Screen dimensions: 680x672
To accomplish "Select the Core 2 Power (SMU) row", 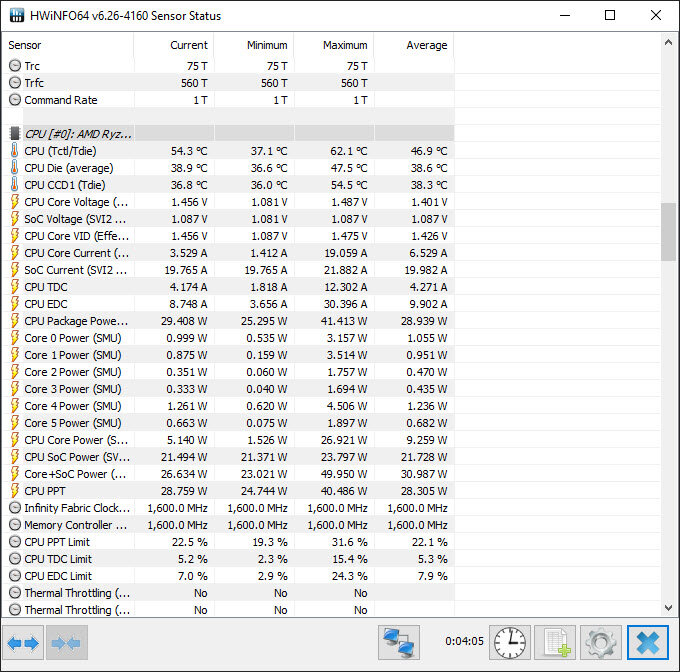I will tap(229, 372).
